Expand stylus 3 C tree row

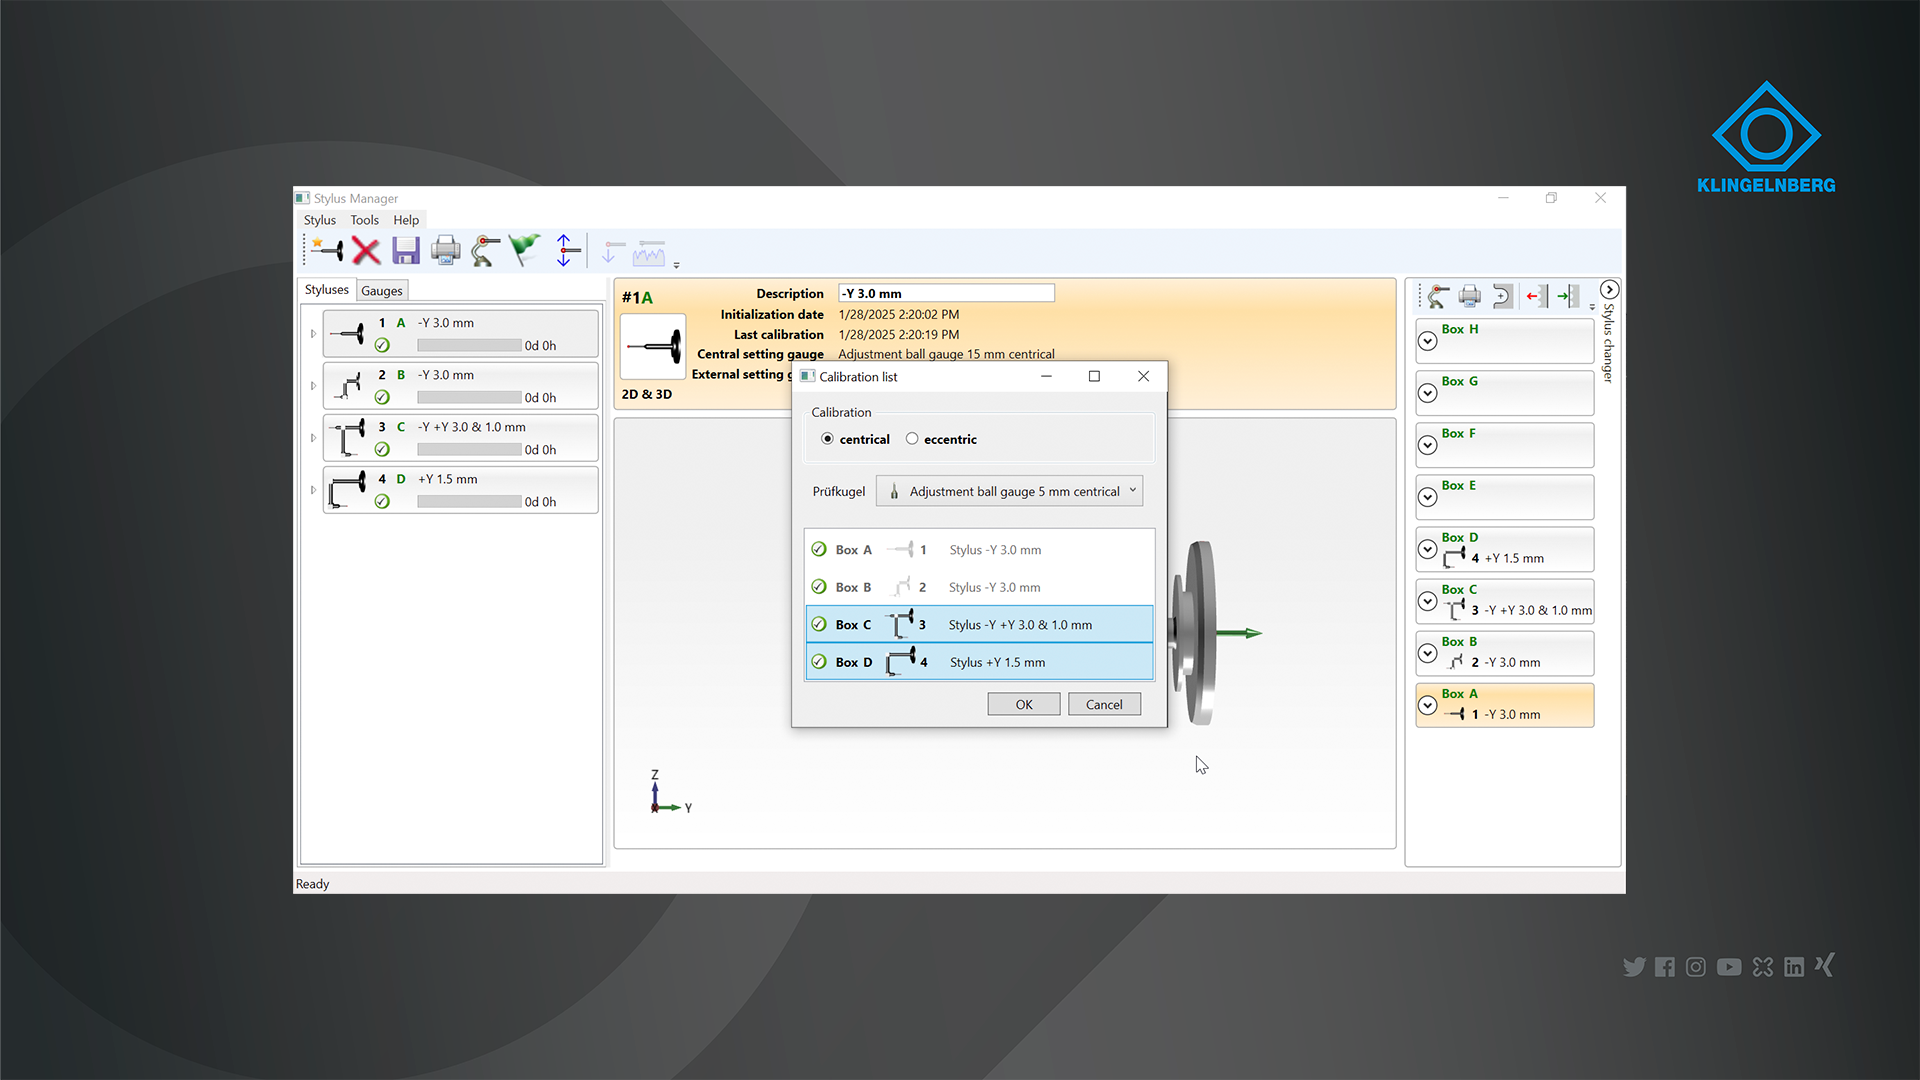313,438
